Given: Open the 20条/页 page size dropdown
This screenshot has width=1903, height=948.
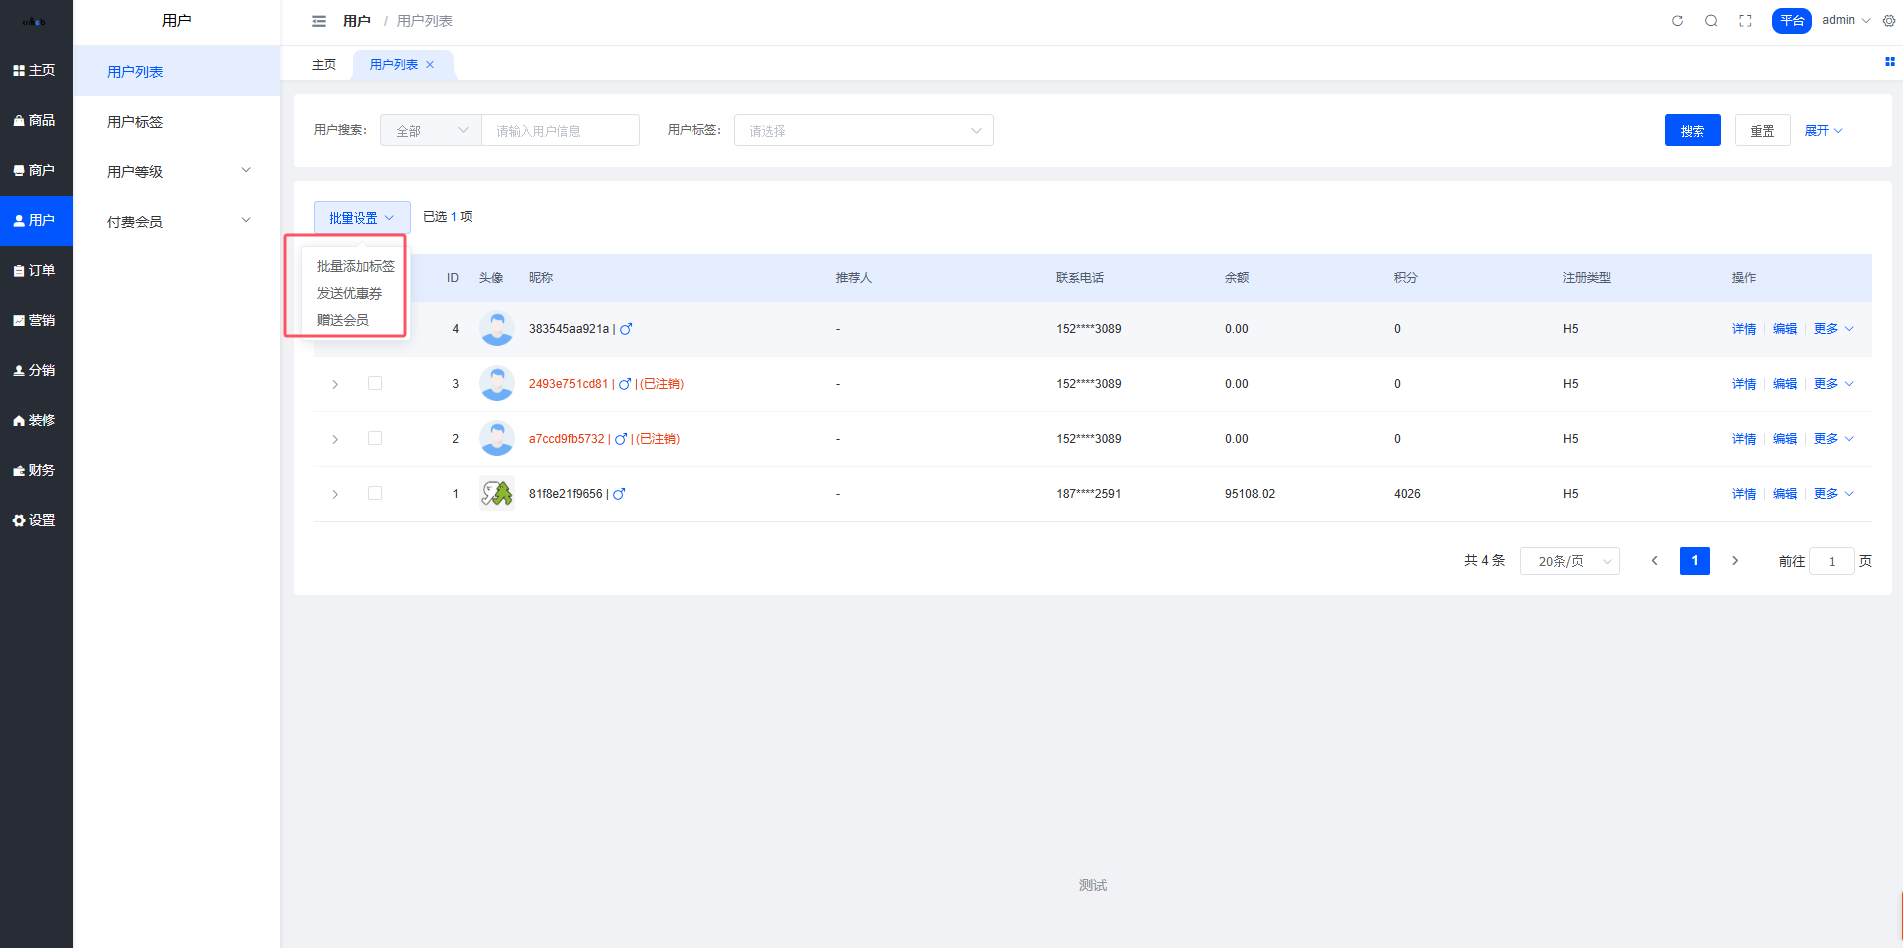Looking at the screenshot, I should point(1569,561).
